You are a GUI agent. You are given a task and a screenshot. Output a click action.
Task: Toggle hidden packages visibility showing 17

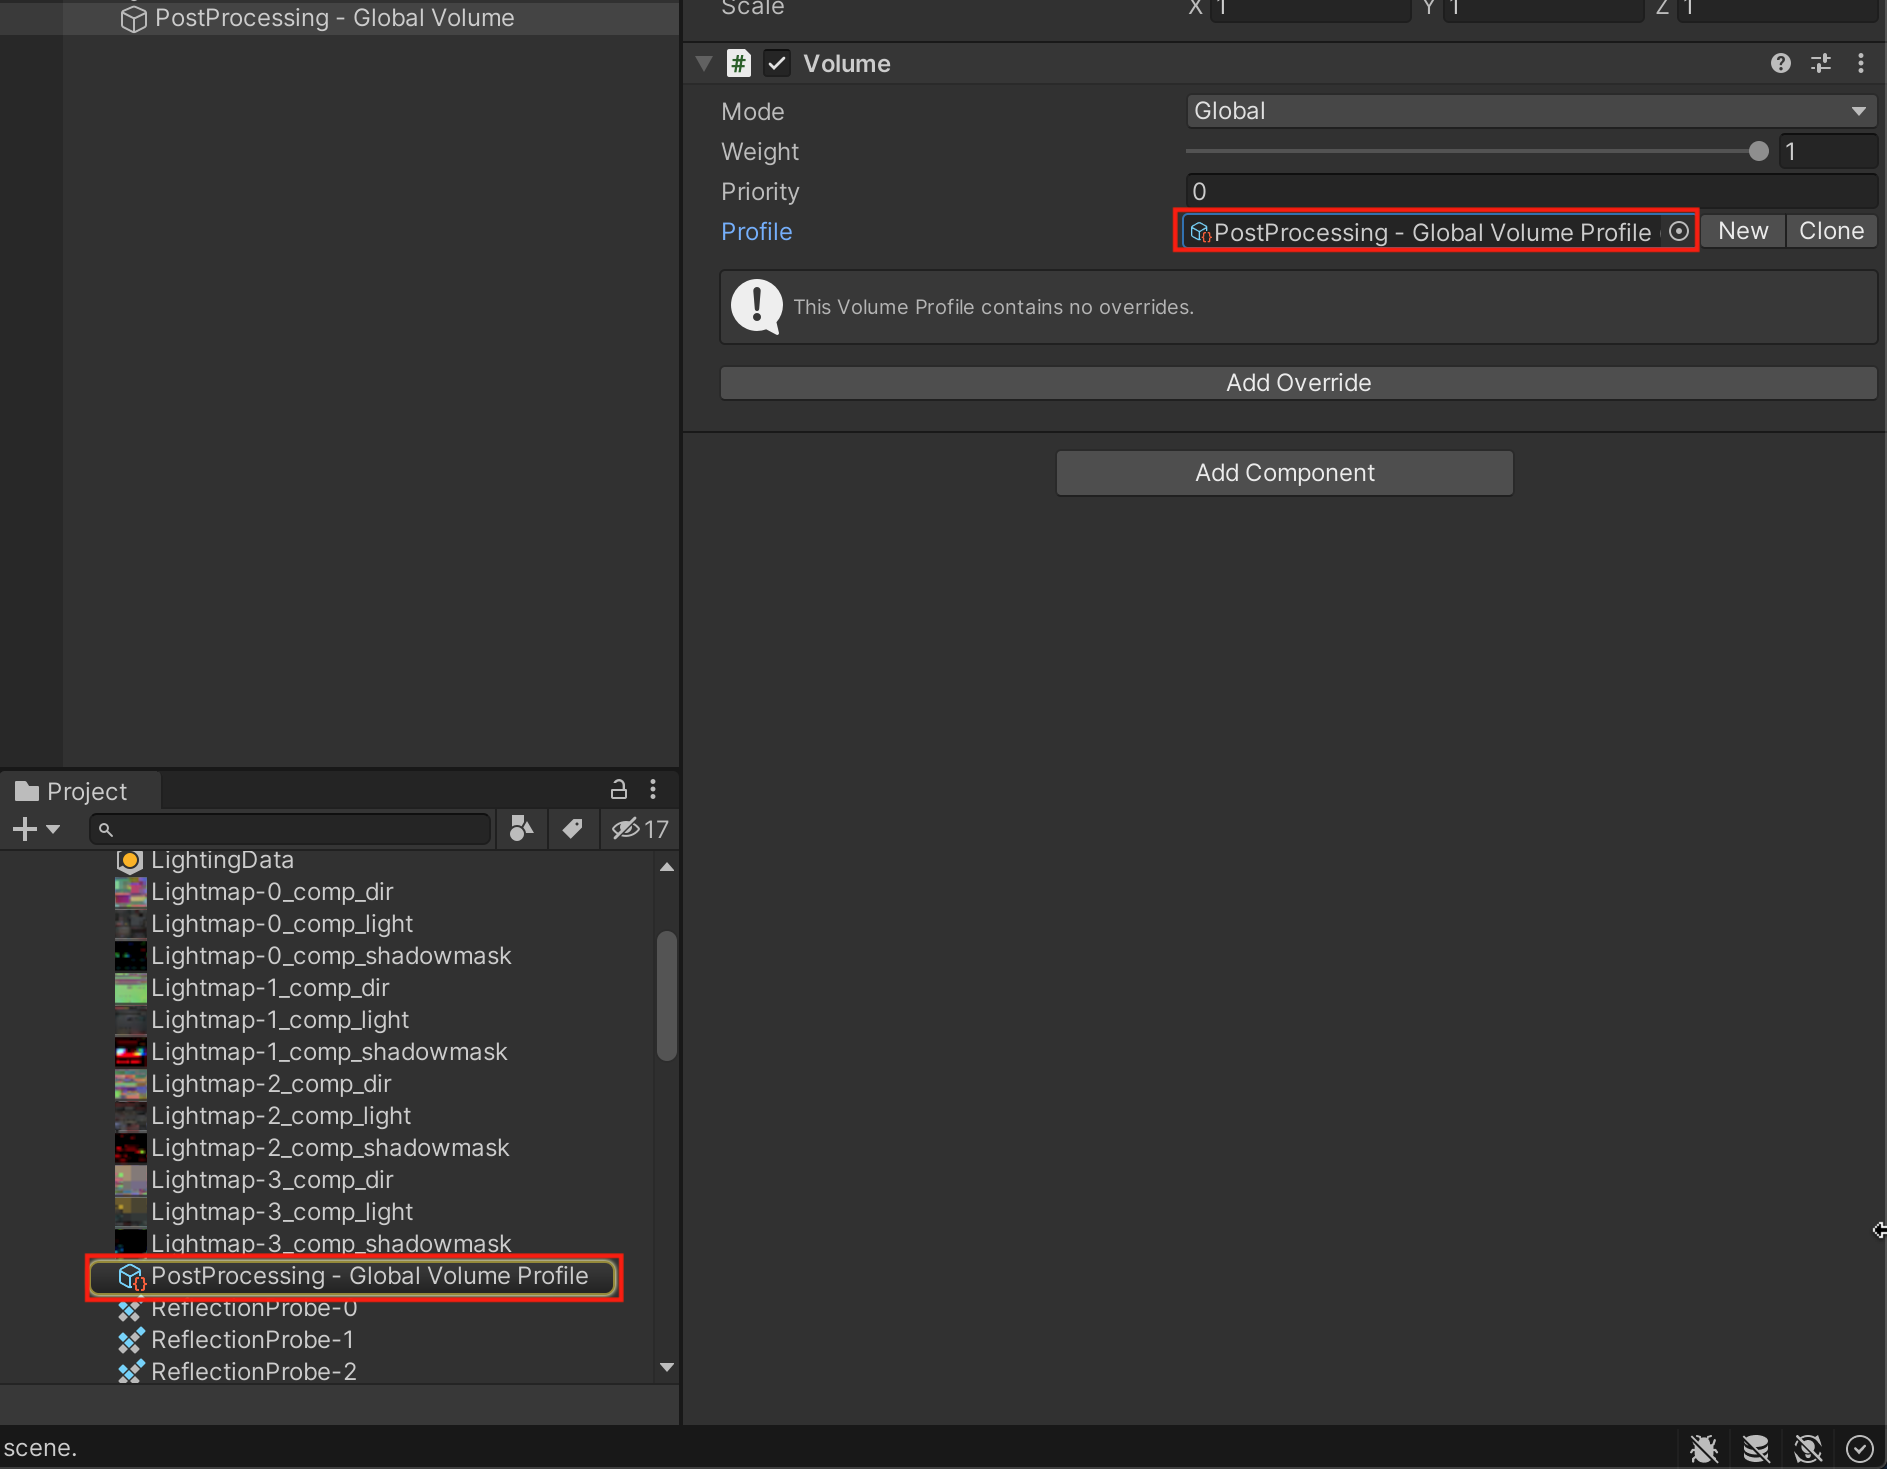click(x=640, y=829)
